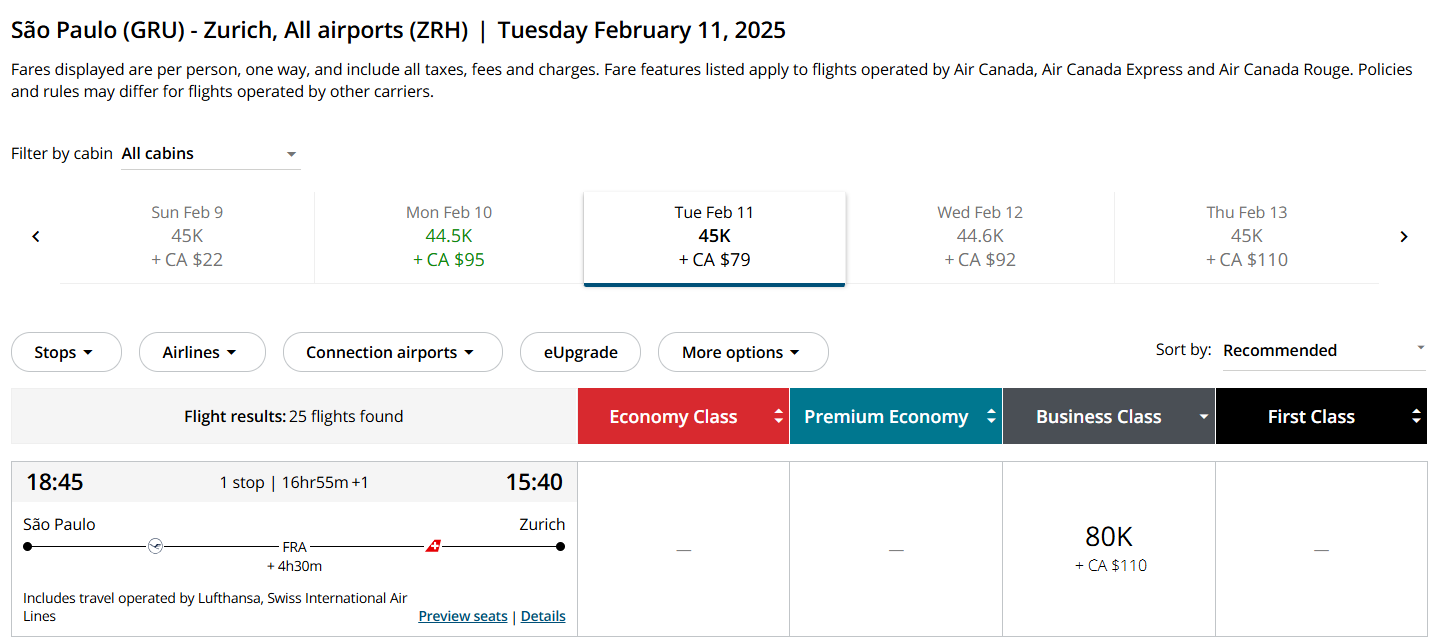Select the Mon Feb 10 date tab
1439x644 pixels.
pyautogui.click(x=449, y=237)
